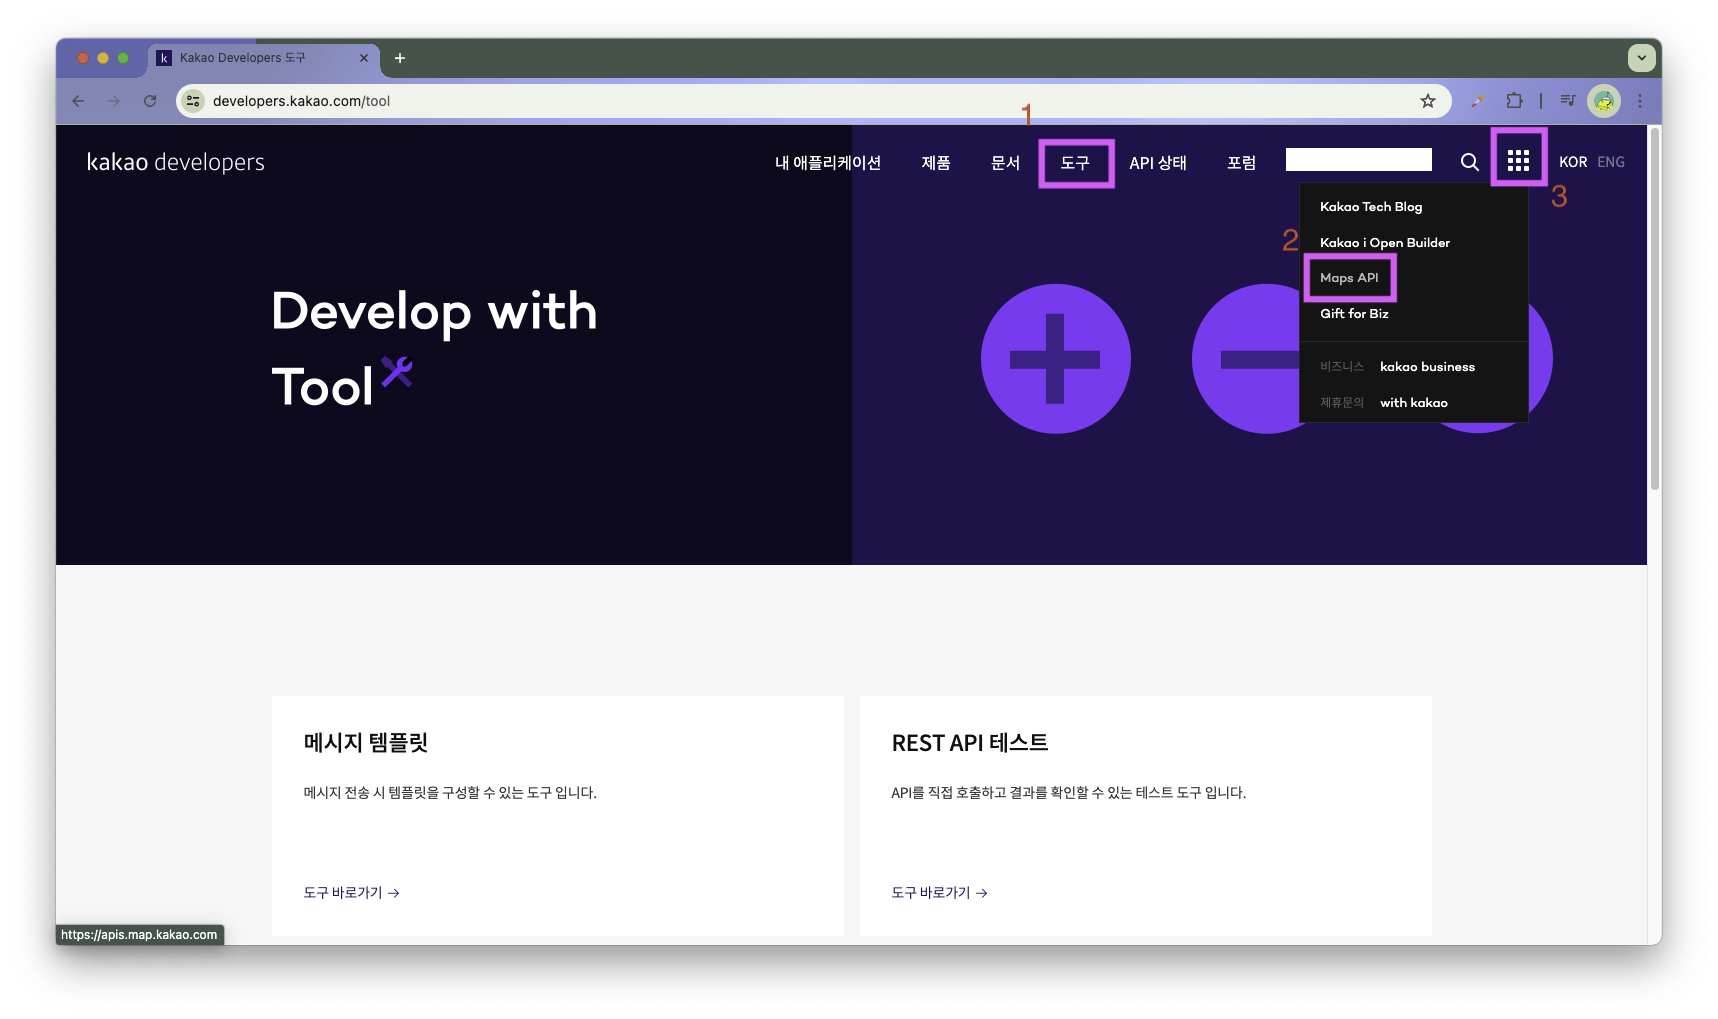View site information icon in address bar
Screen dimensions: 1718x1019
point(194,101)
